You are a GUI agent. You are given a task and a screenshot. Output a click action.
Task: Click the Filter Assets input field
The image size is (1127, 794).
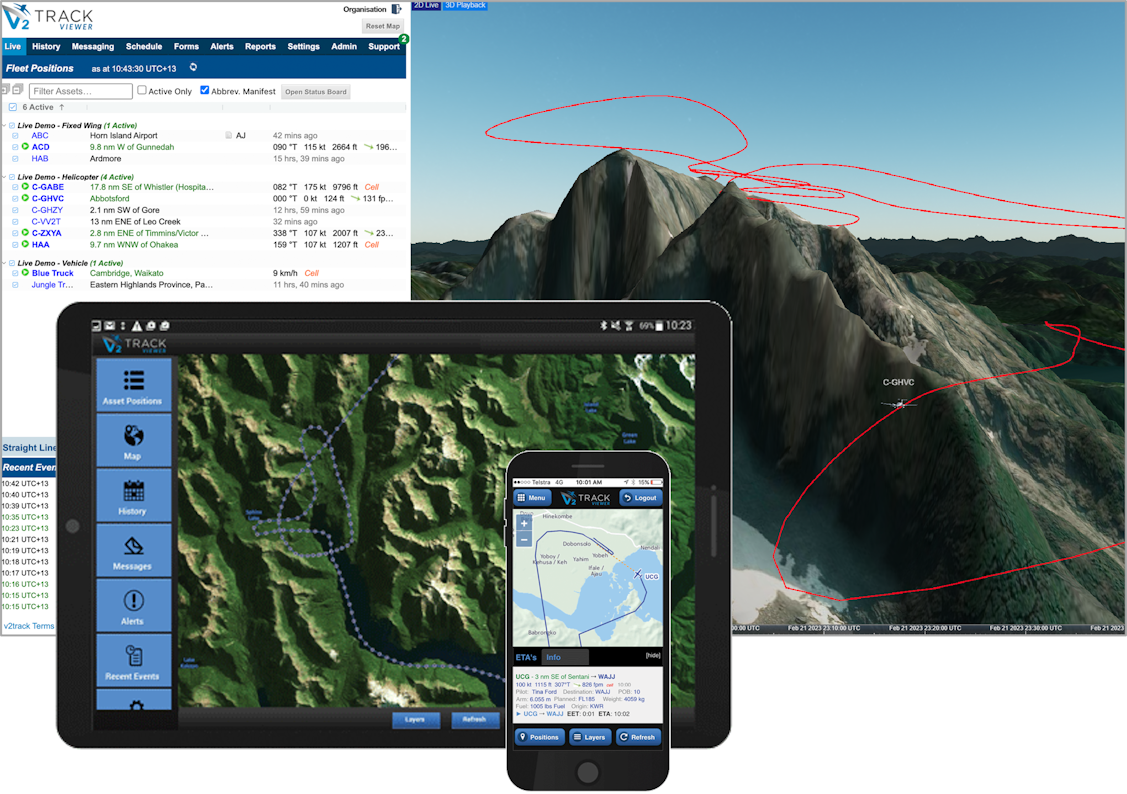(x=81, y=91)
